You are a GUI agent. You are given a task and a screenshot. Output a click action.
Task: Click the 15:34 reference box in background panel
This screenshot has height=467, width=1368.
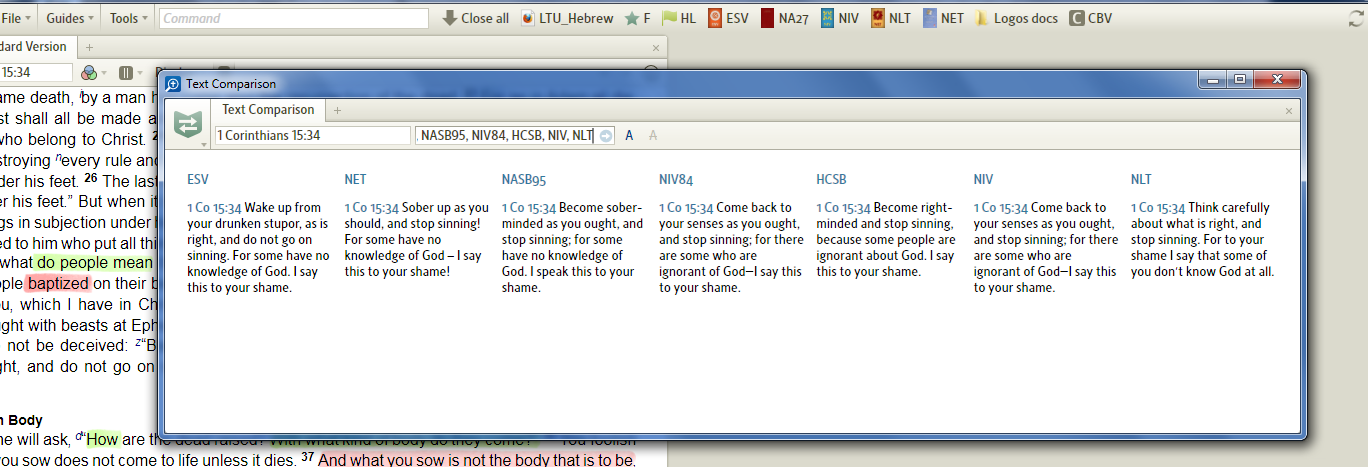[36, 72]
